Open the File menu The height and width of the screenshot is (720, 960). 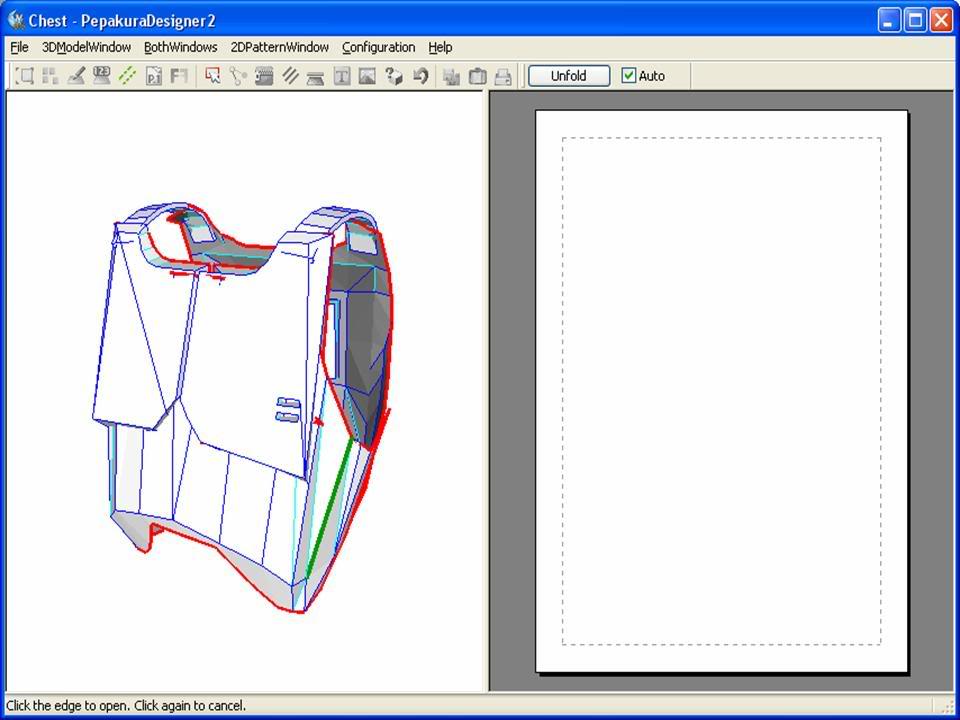pyautogui.click(x=20, y=47)
